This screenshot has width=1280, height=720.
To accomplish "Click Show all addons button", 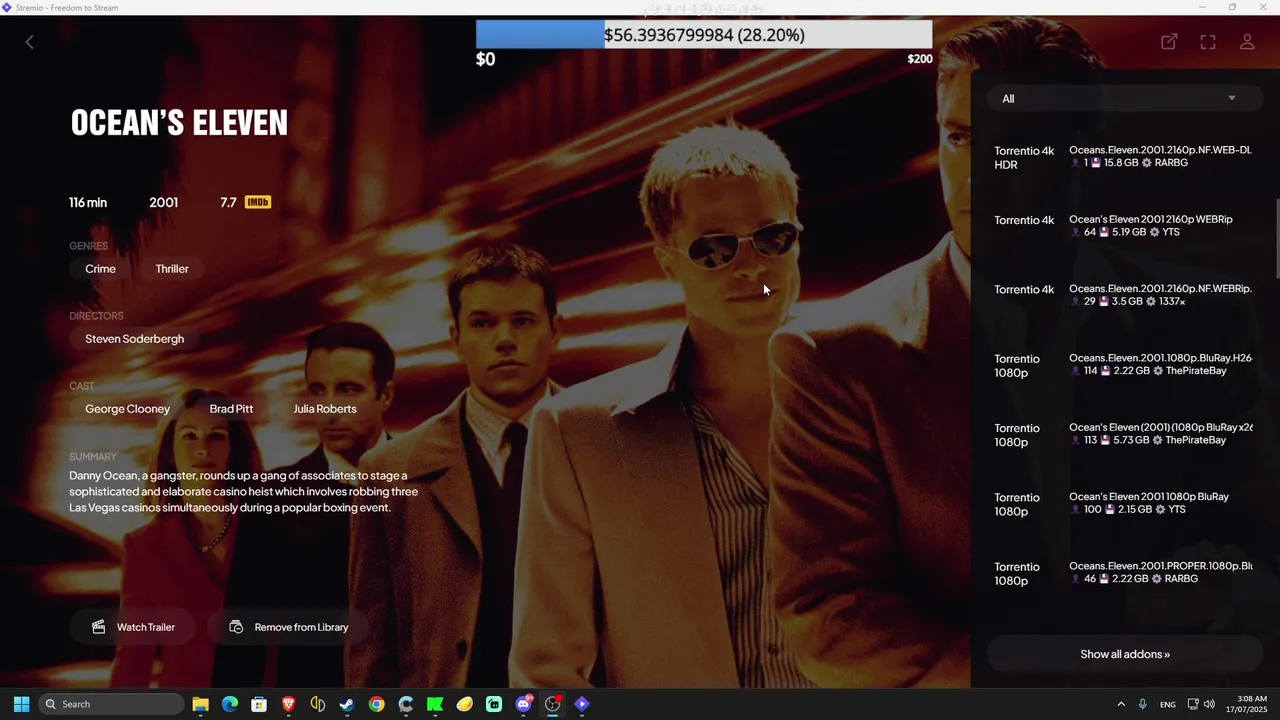I will click(x=1125, y=654).
